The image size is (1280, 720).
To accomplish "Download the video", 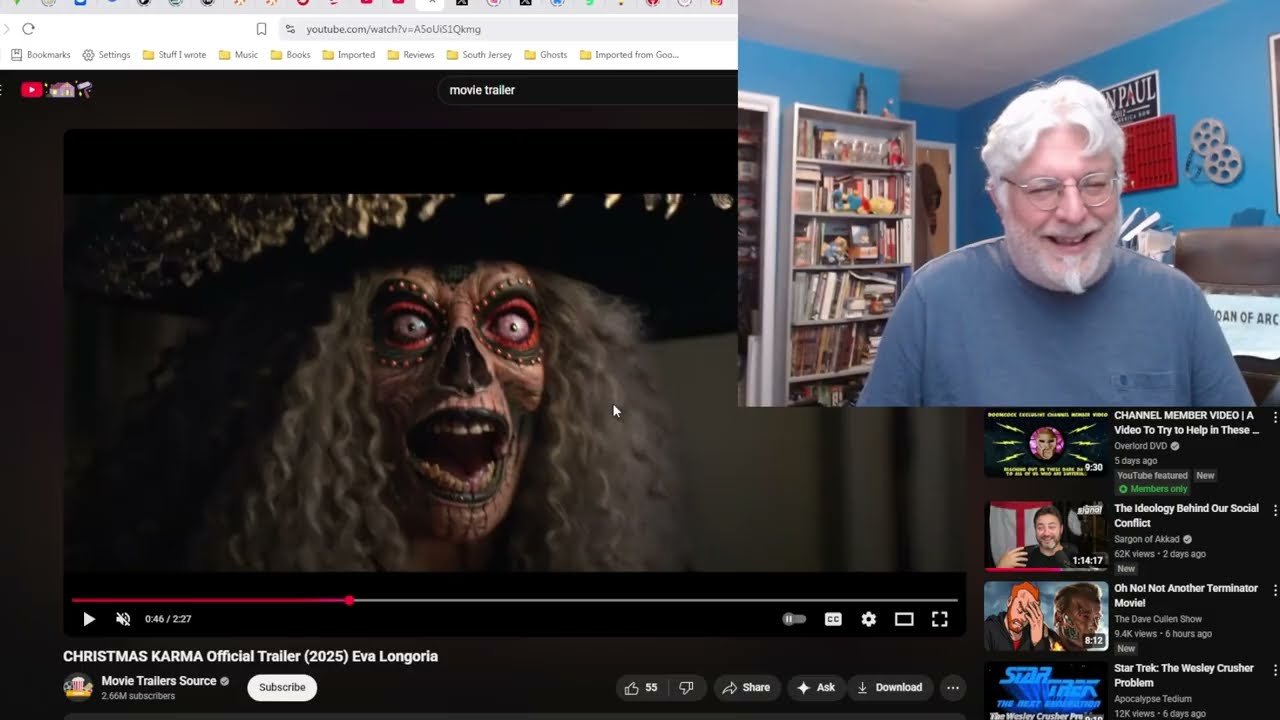I will pos(888,688).
